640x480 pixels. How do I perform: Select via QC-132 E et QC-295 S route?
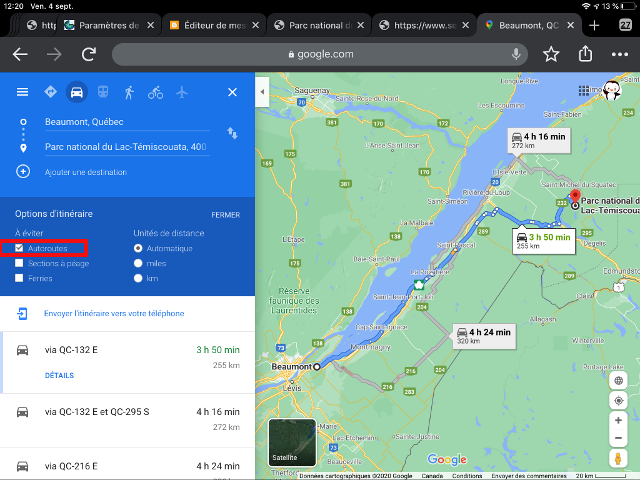click(x=127, y=420)
